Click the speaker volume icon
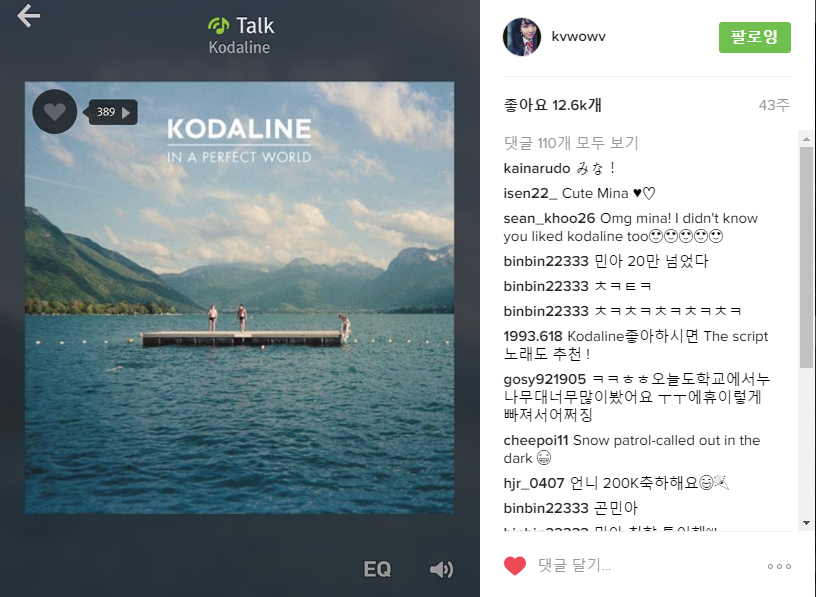Image resolution: width=816 pixels, height=597 pixels. tap(441, 569)
